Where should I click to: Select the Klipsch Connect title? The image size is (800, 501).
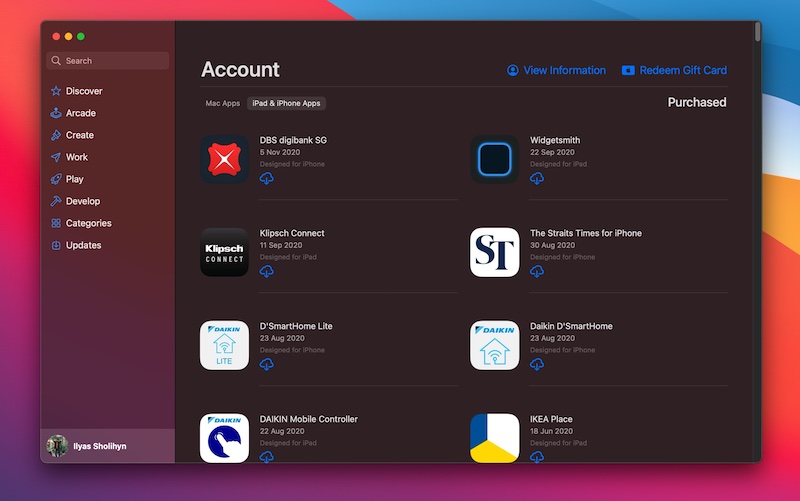(292, 233)
